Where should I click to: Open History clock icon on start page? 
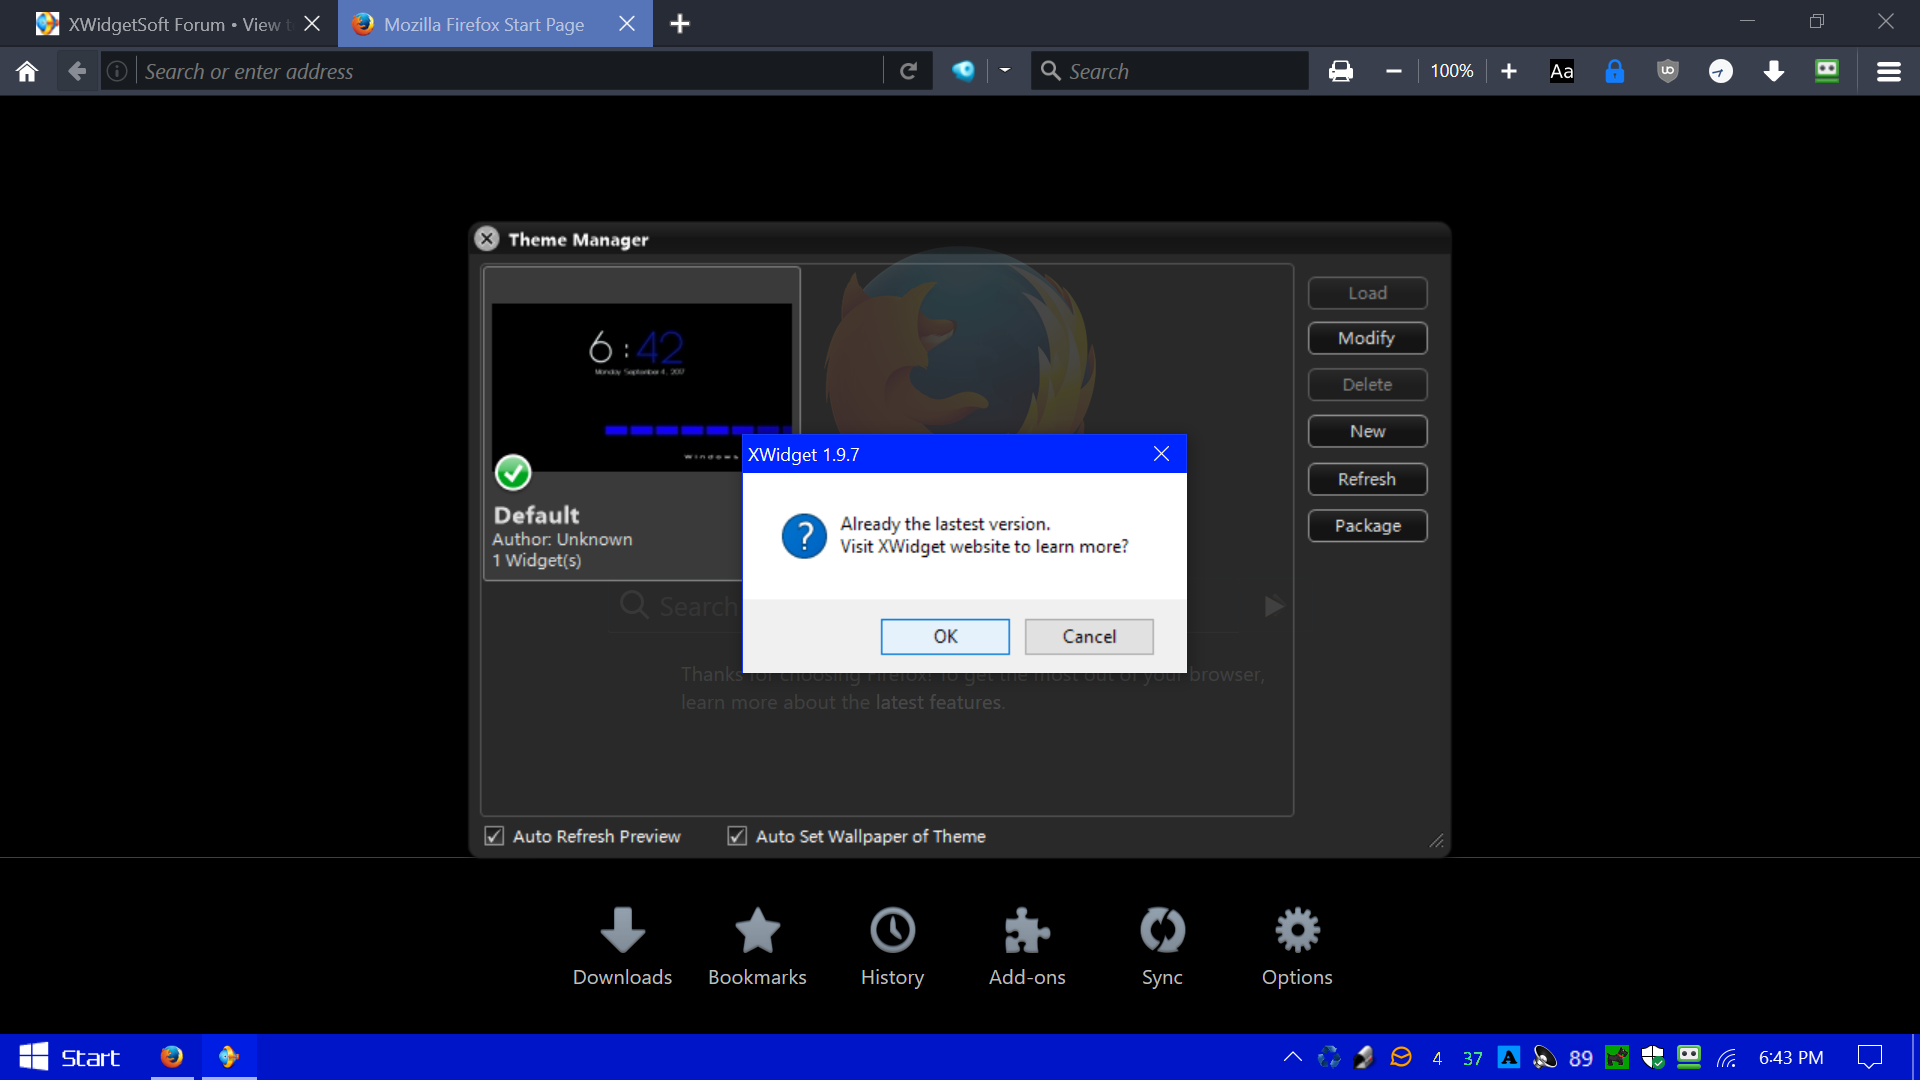tap(892, 947)
